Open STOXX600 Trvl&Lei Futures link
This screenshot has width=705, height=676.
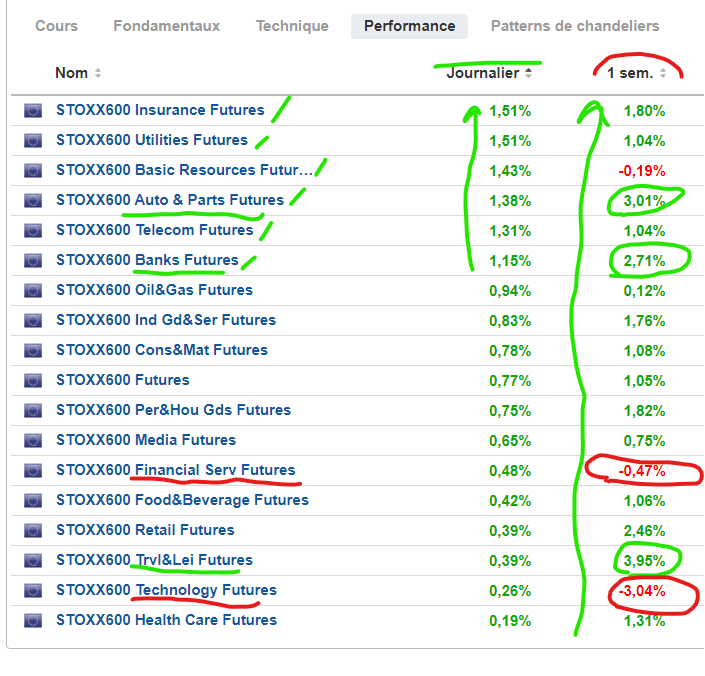pos(154,560)
